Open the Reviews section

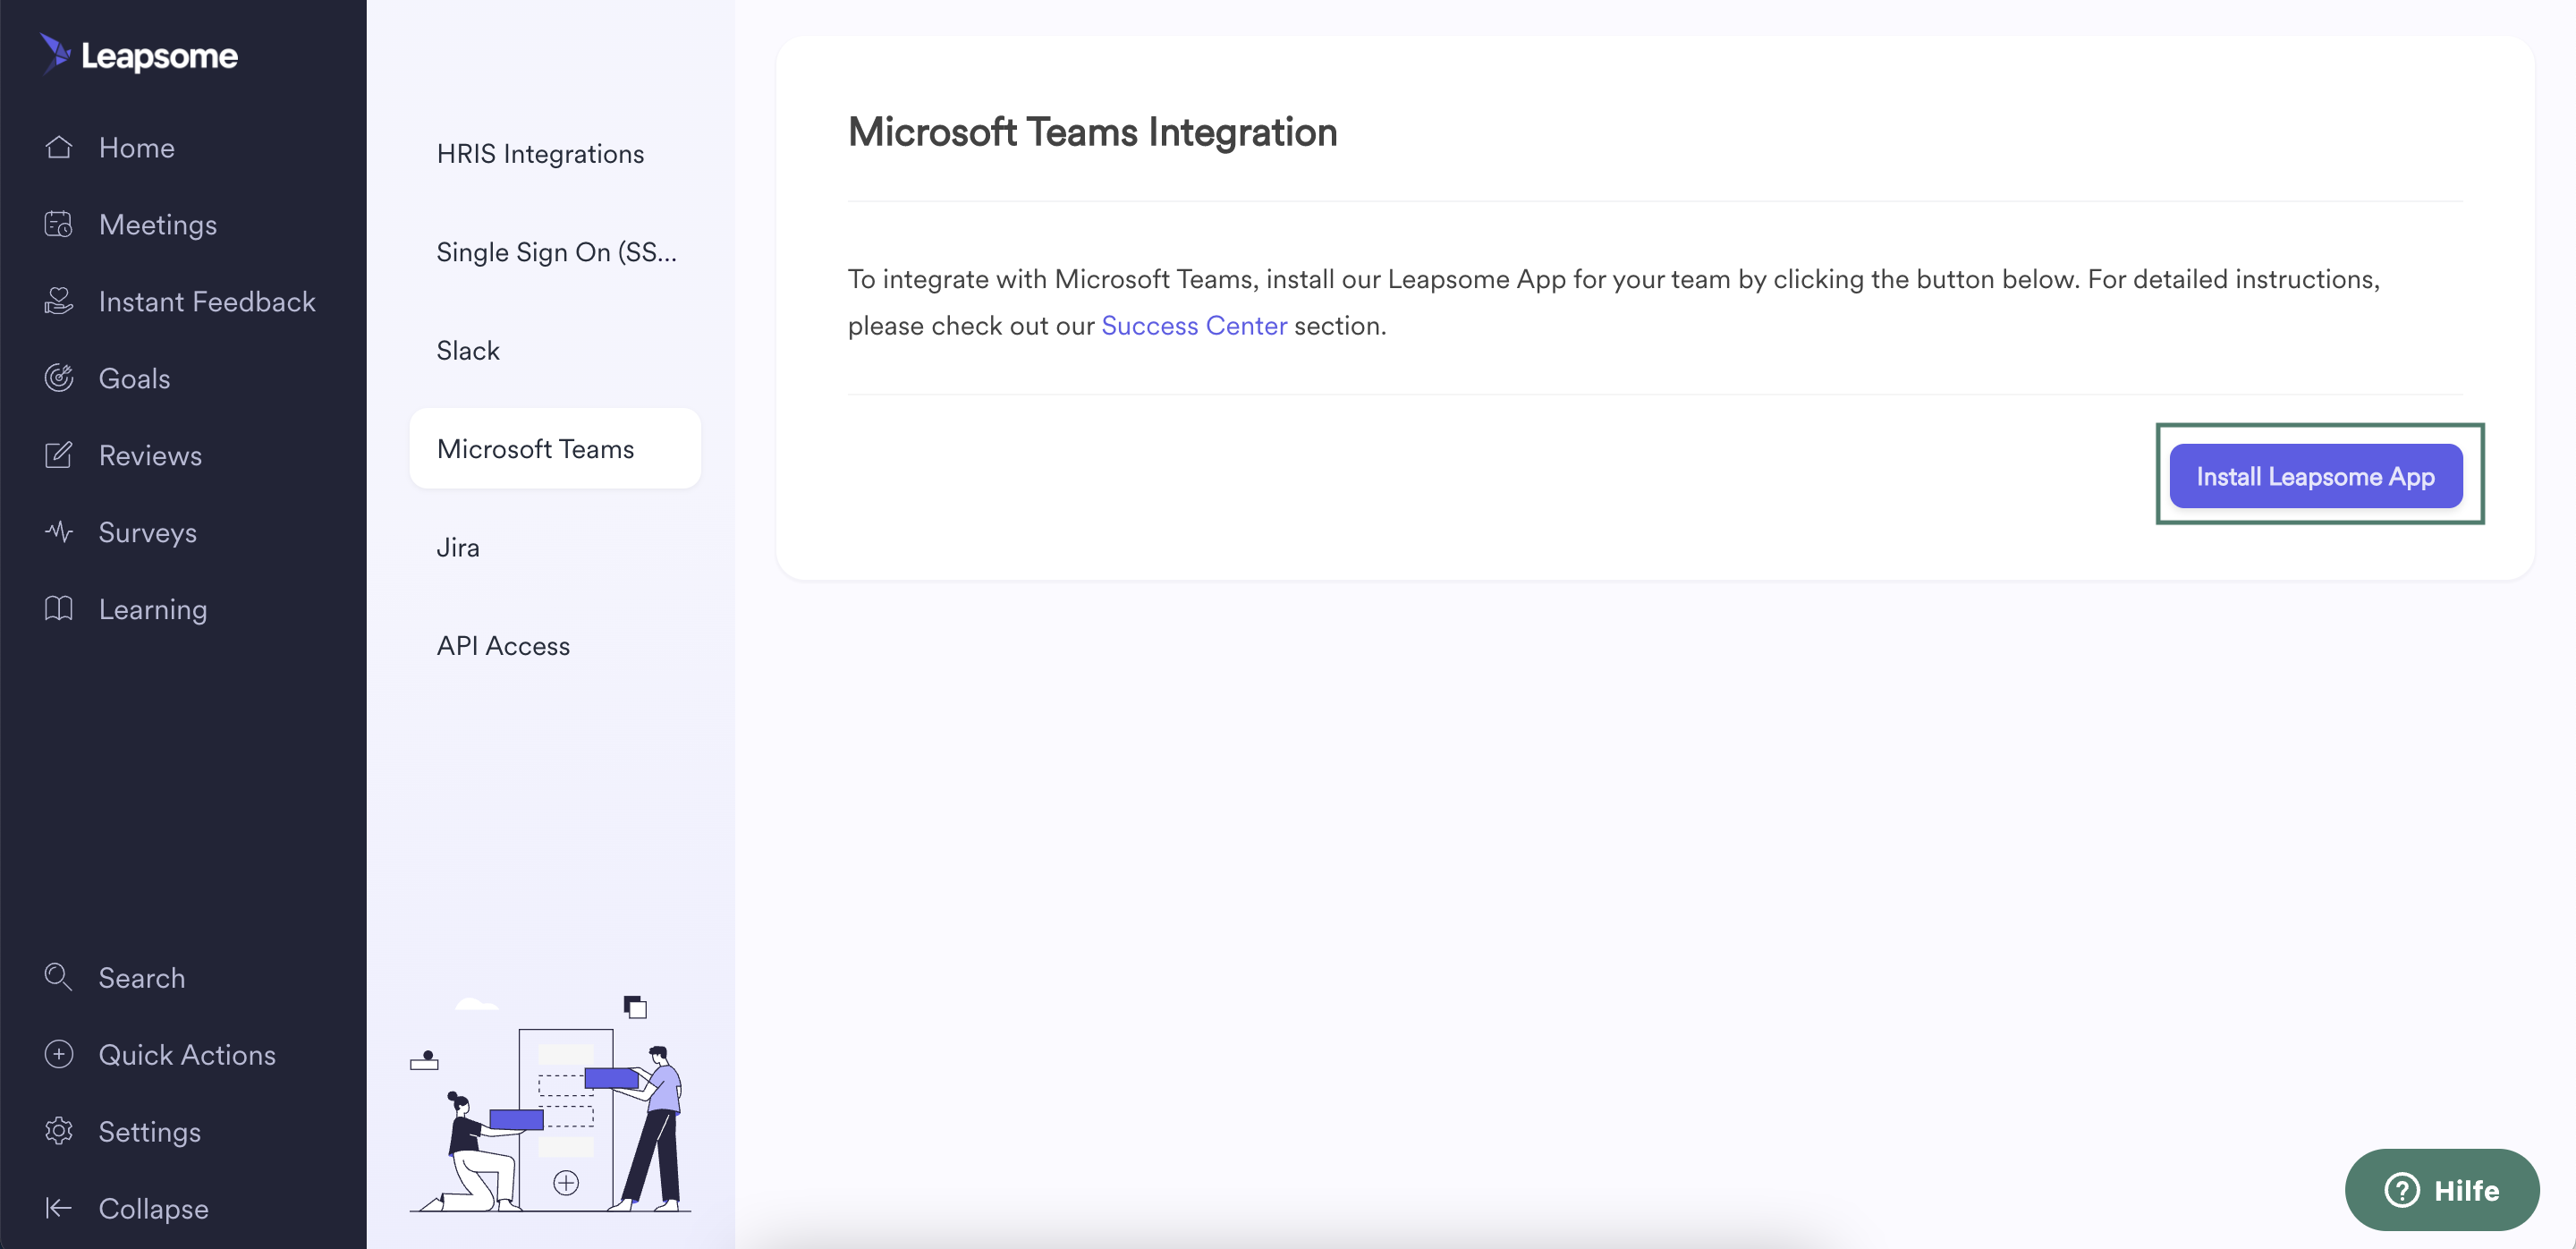150,455
